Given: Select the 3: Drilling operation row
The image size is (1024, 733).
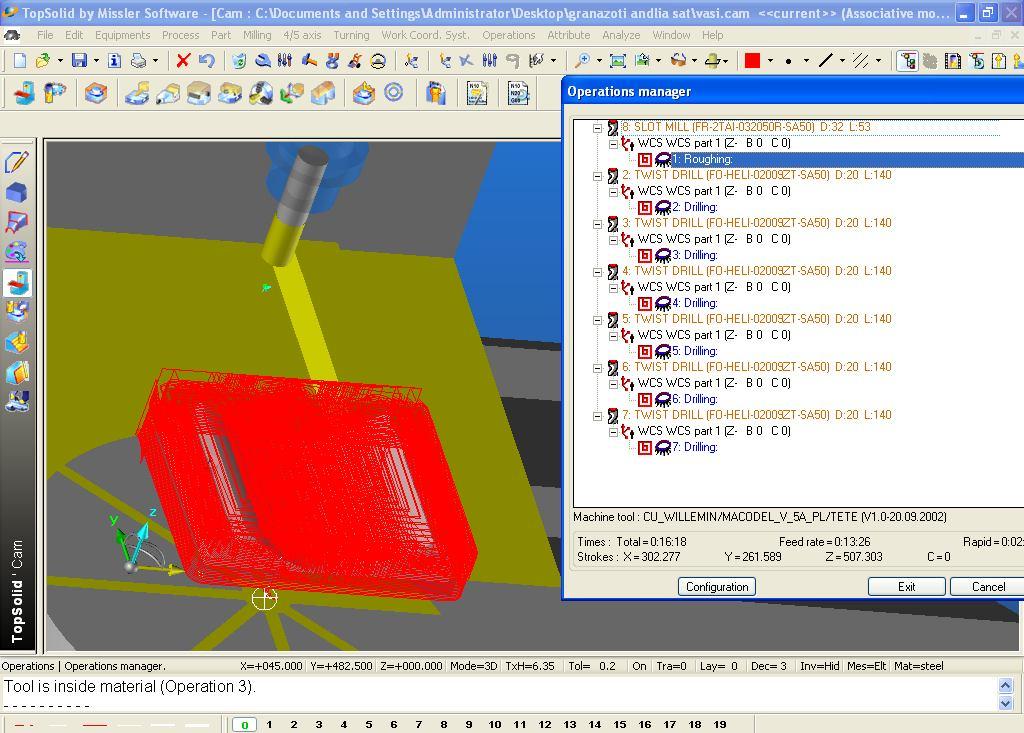Looking at the screenshot, I should coord(695,255).
